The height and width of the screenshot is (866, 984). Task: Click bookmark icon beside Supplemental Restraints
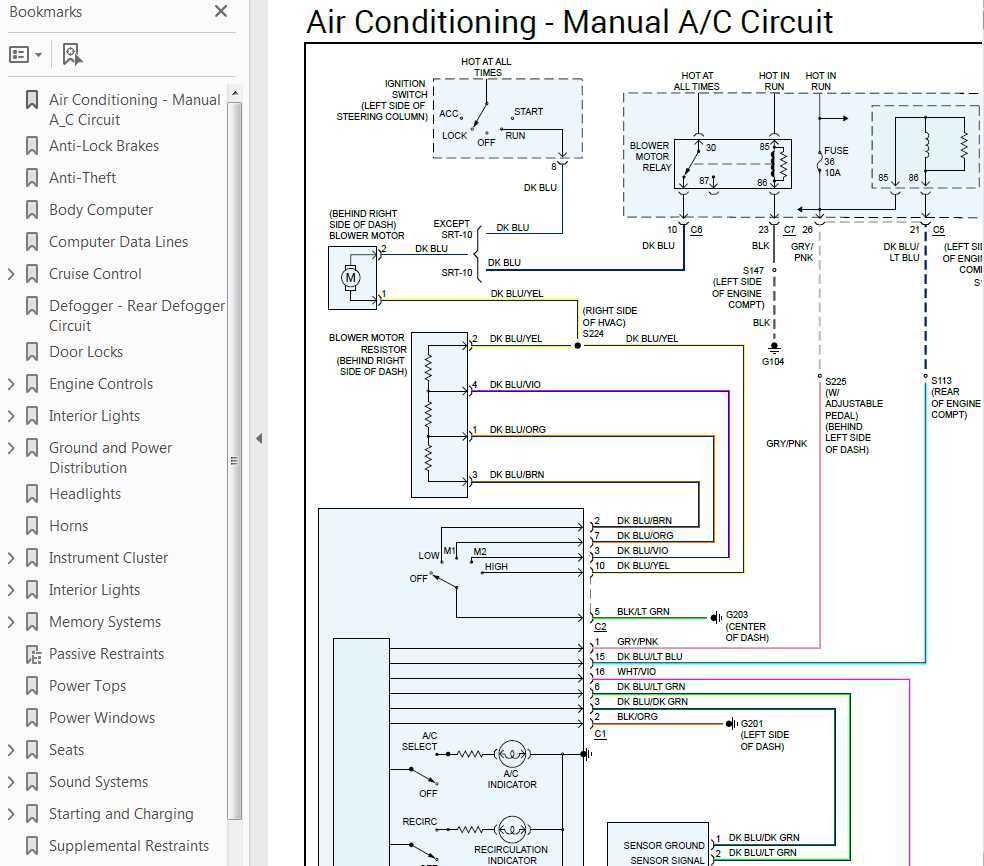click(31, 845)
